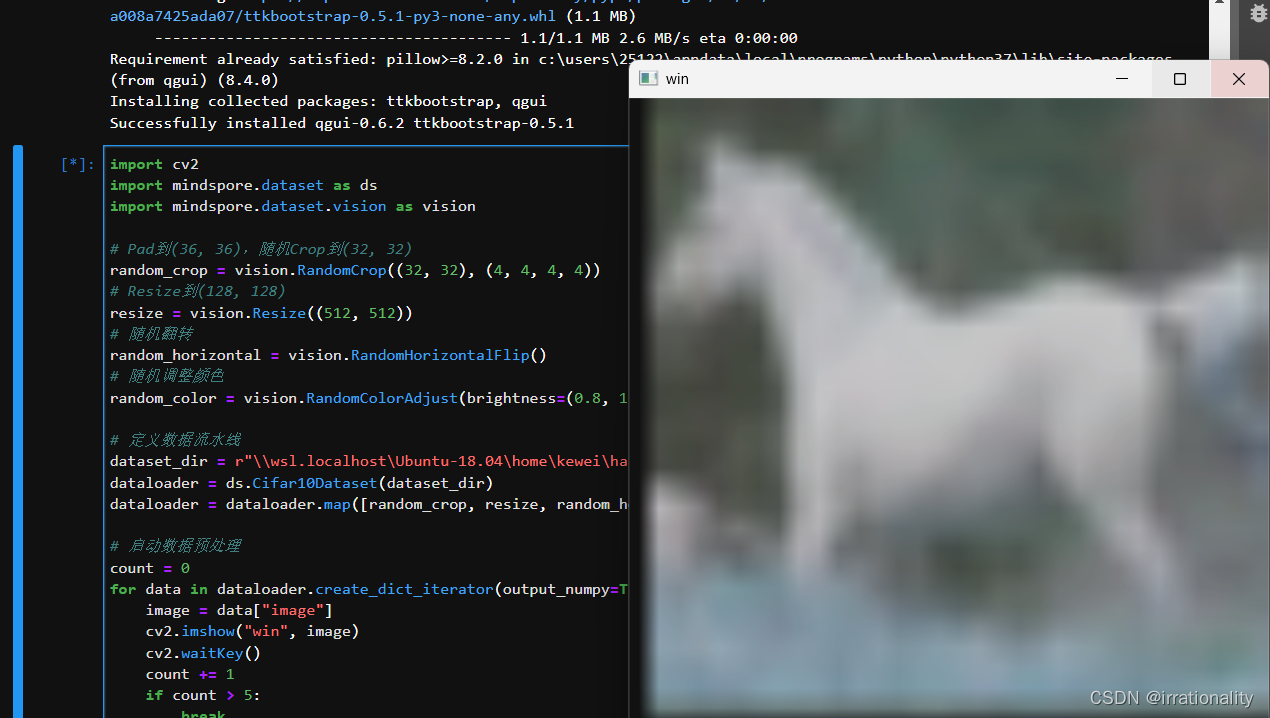Screen dimensions: 1270x718
Task: Maximize the win image window
Action: 1180,79
